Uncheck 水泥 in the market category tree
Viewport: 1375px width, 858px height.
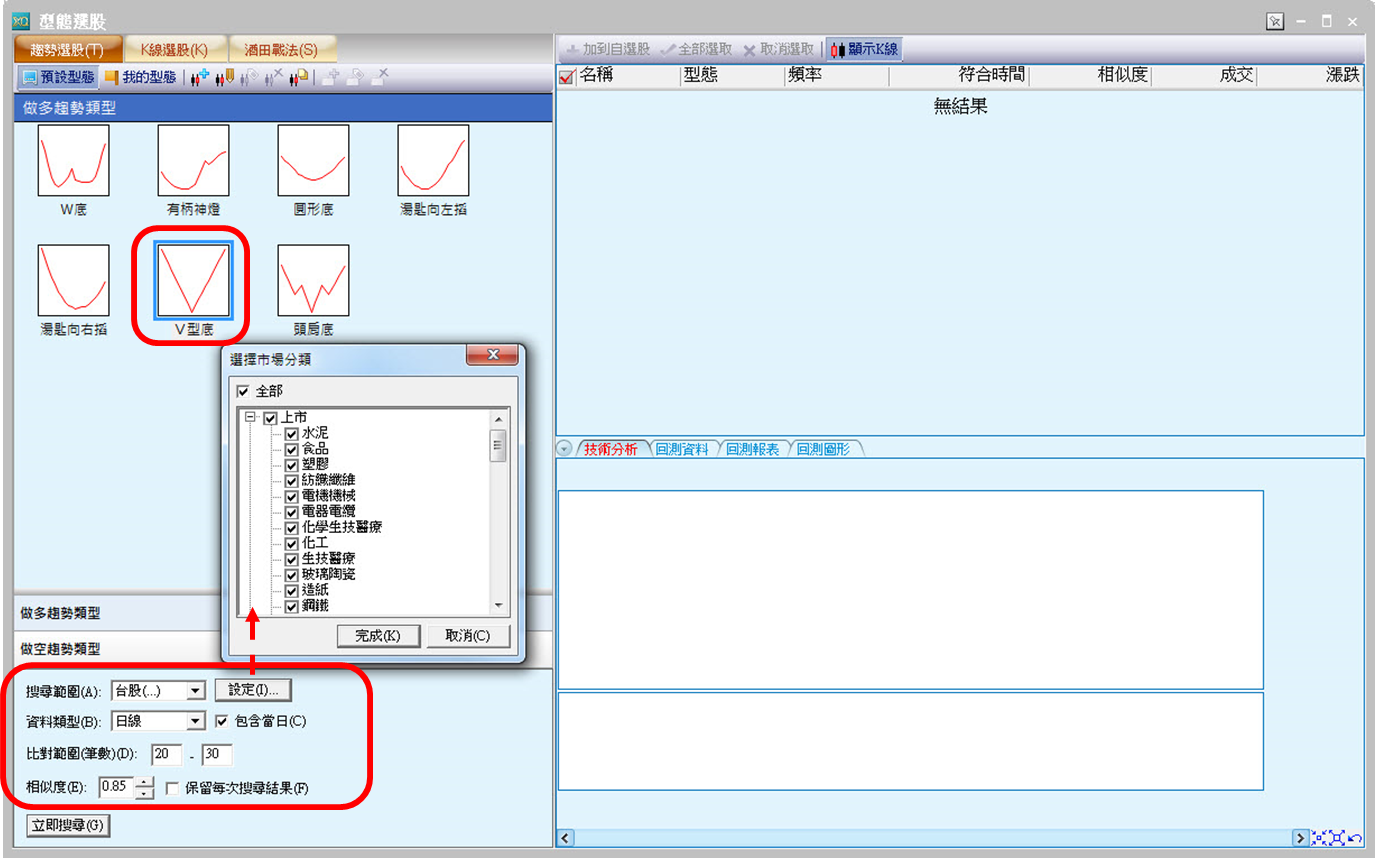coord(291,434)
